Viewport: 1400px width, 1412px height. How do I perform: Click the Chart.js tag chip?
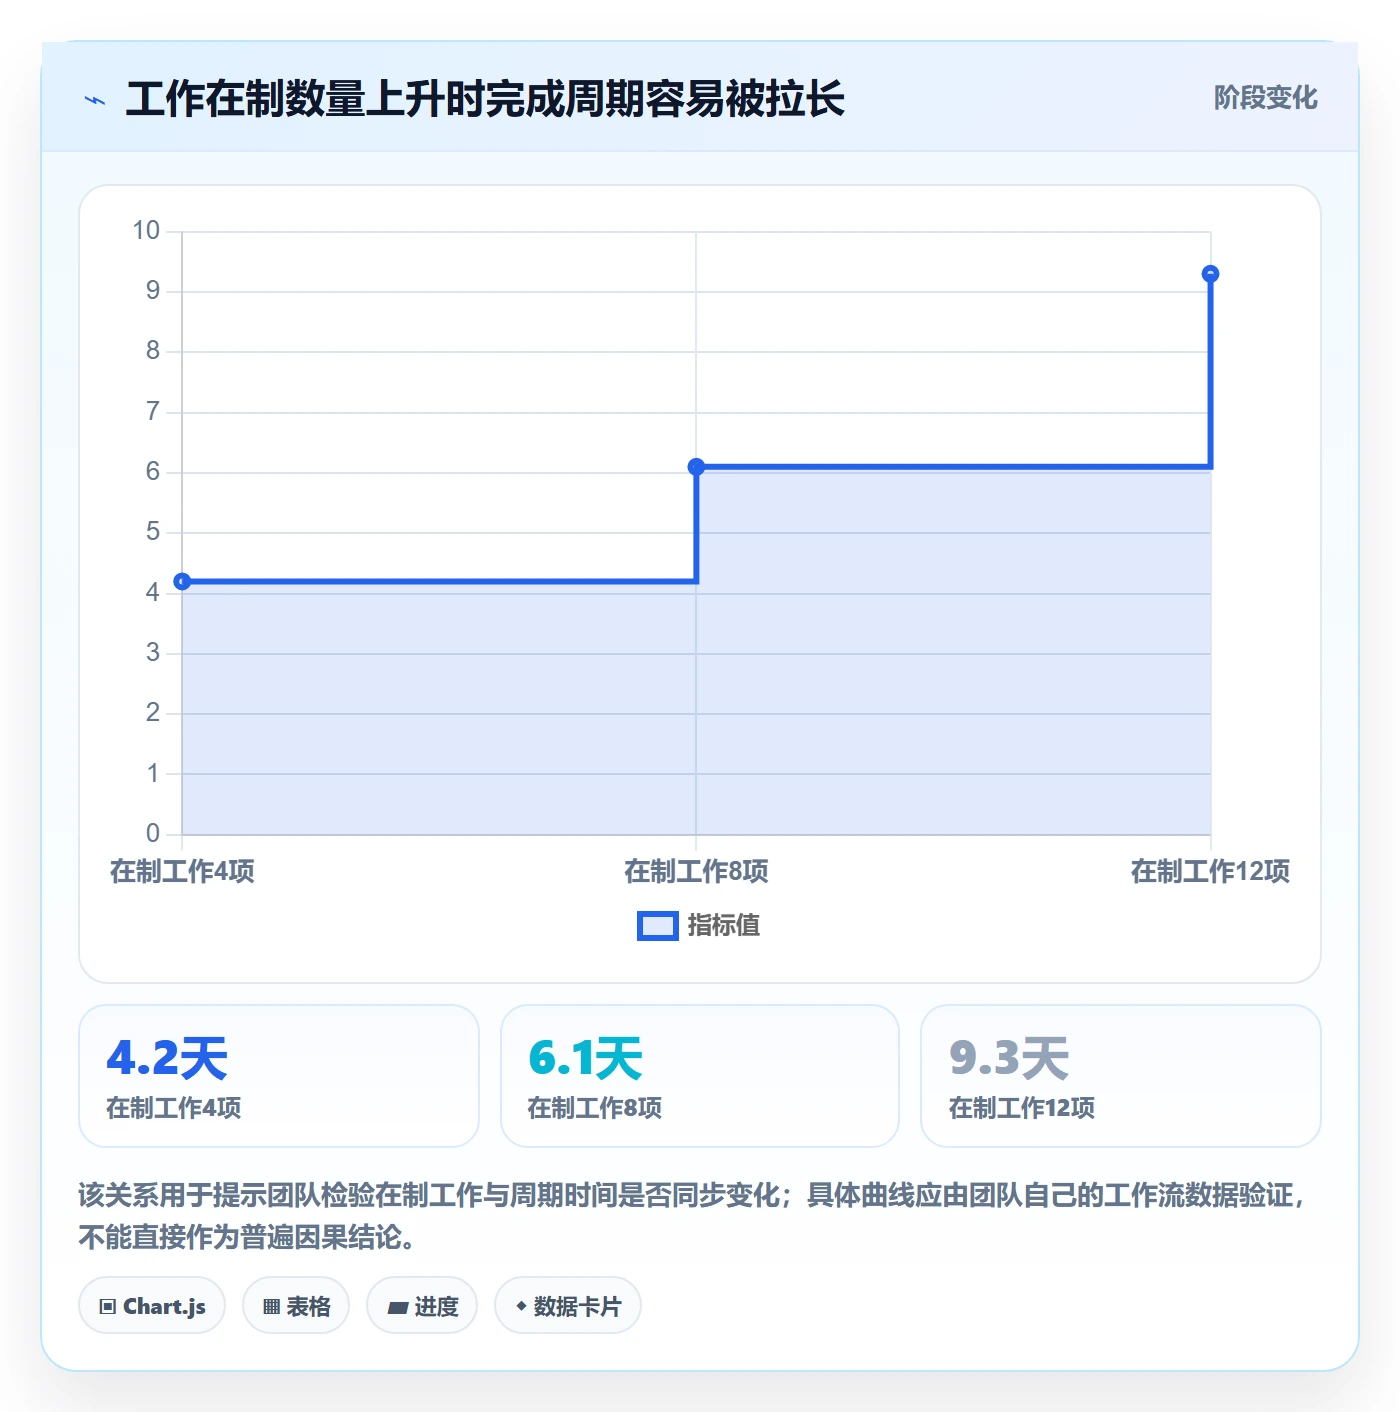tap(152, 1305)
